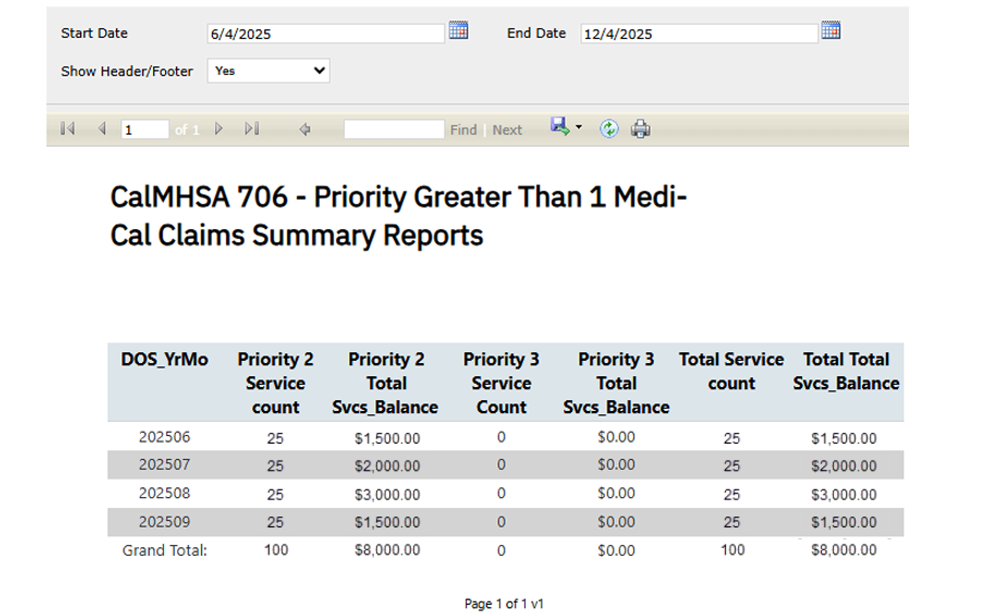
Task: Click the back to parent report arrow
Action: [x=306, y=129]
